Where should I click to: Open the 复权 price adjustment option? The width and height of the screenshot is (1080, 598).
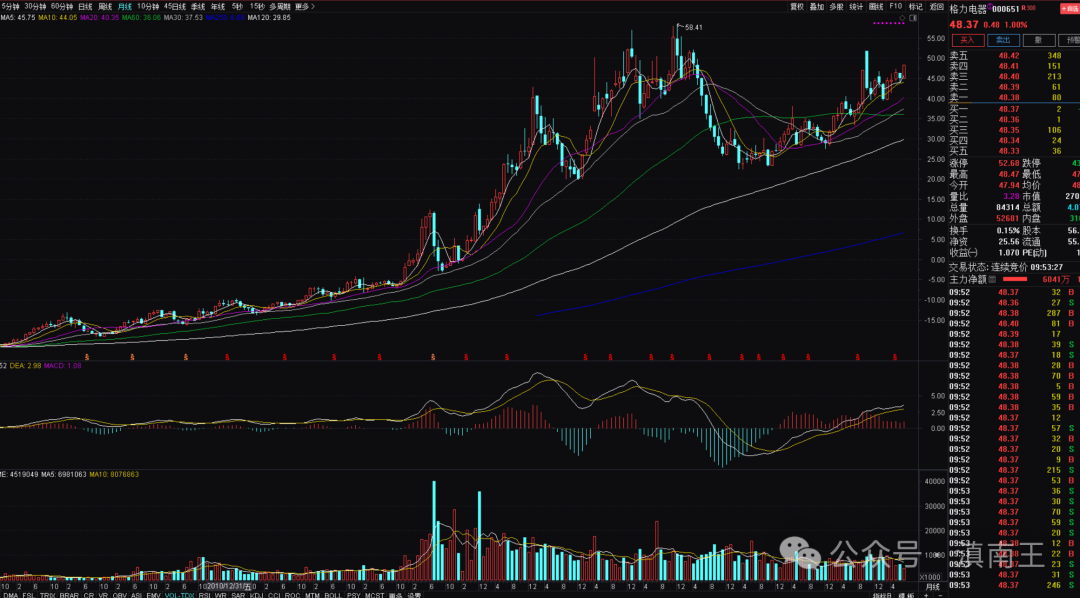click(x=797, y=6)
